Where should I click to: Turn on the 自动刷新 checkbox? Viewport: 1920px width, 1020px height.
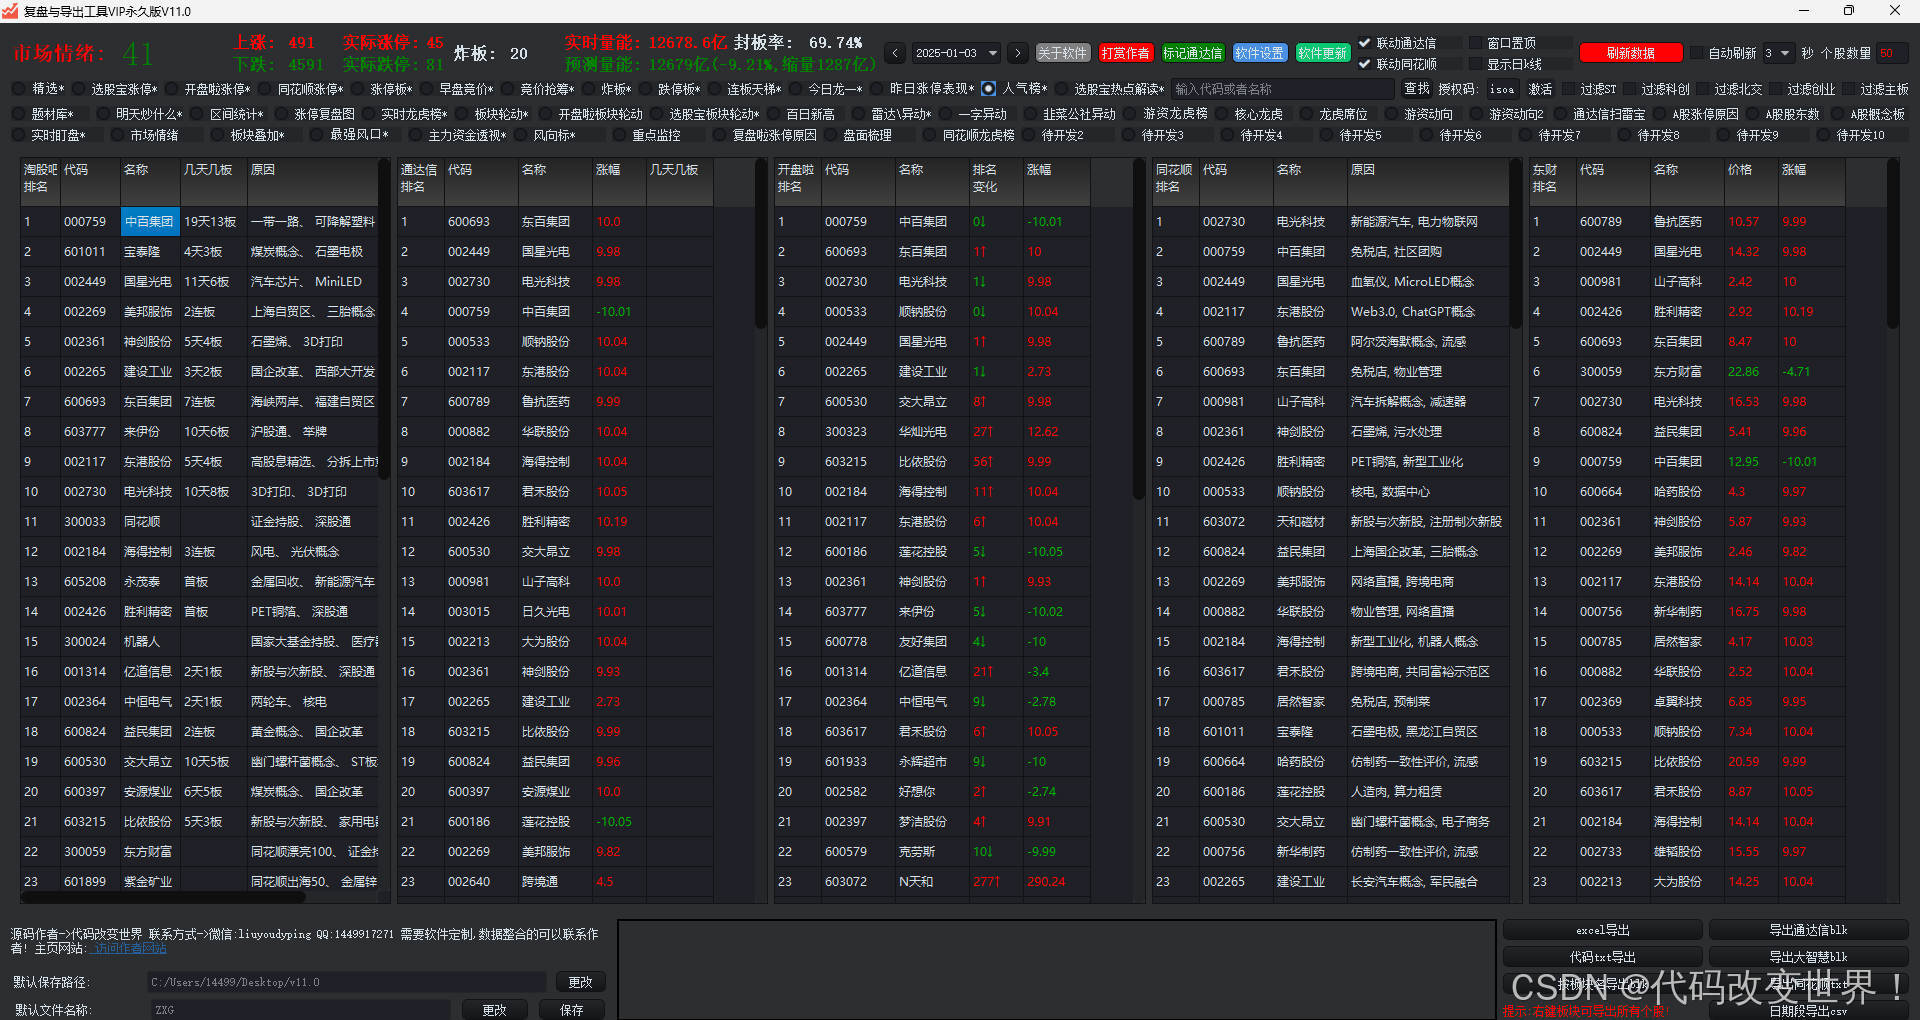click(1696, 53)
